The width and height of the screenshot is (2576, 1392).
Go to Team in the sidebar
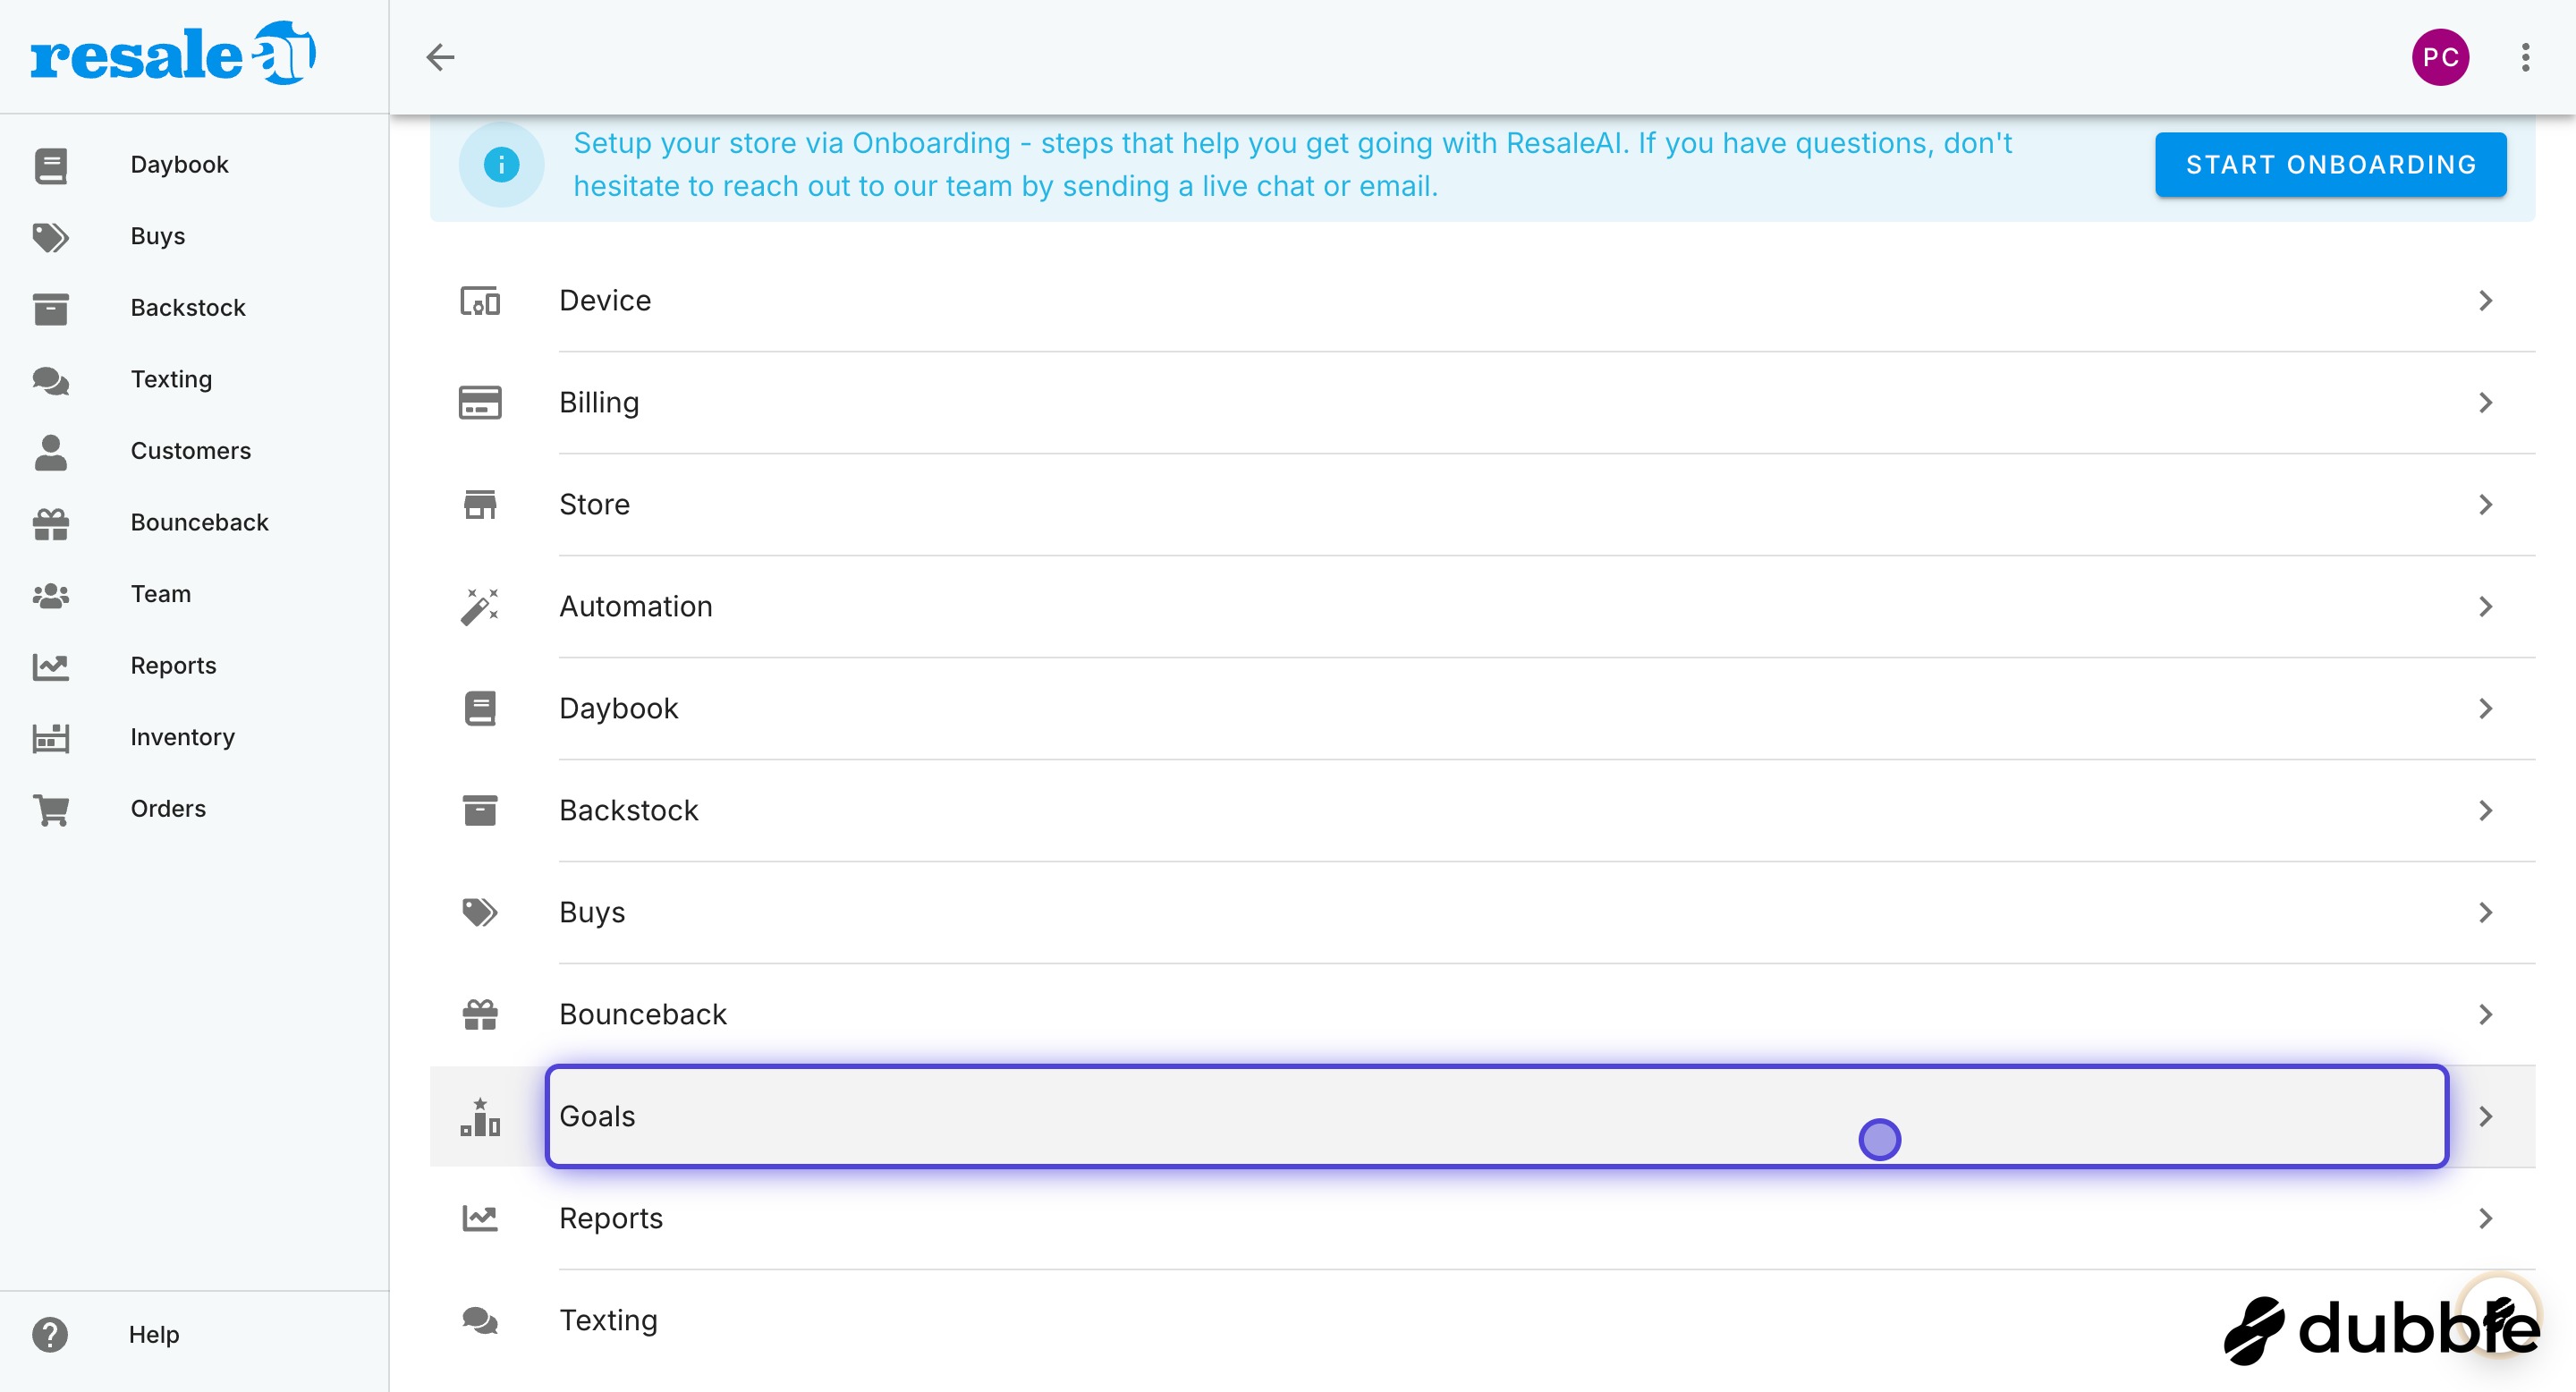coord(194,595)
